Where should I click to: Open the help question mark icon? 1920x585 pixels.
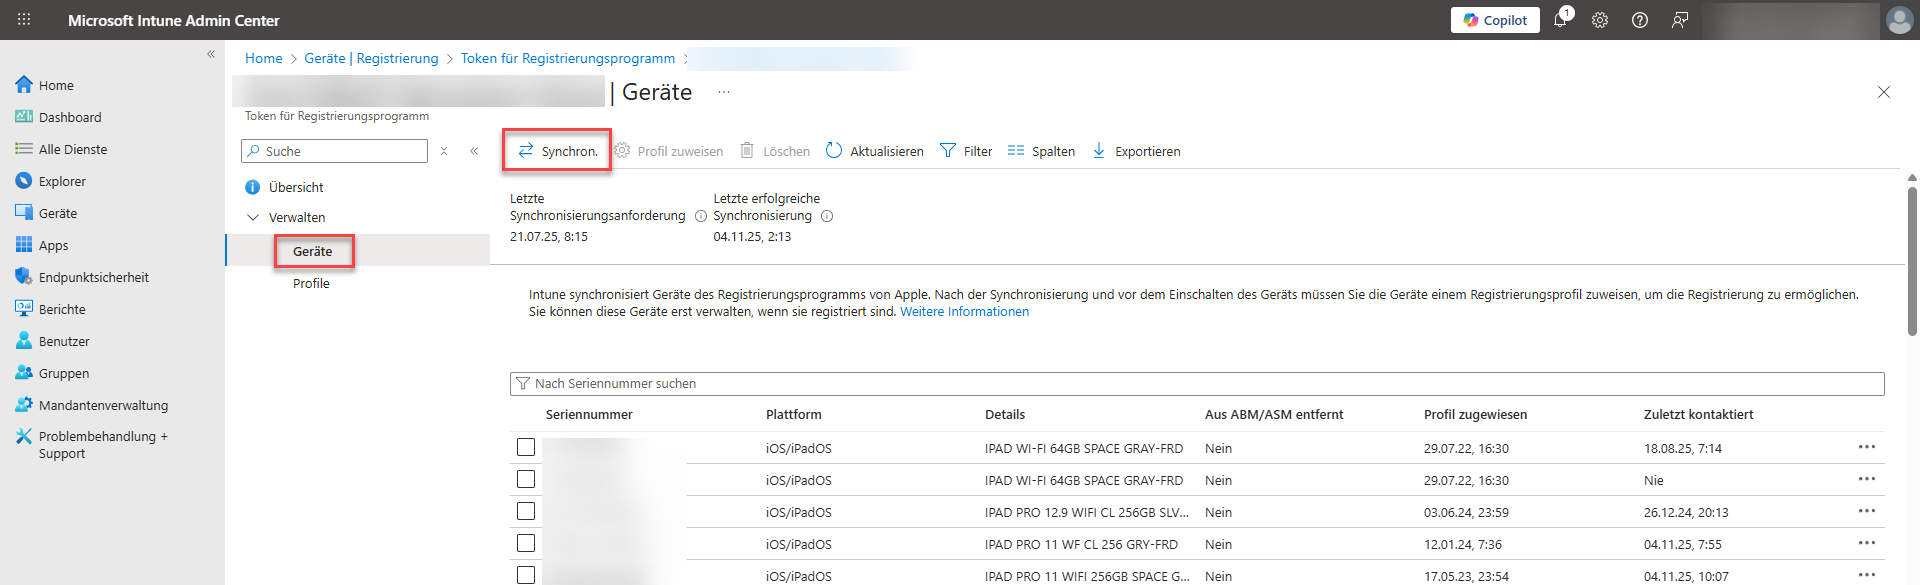(1640, 20)
